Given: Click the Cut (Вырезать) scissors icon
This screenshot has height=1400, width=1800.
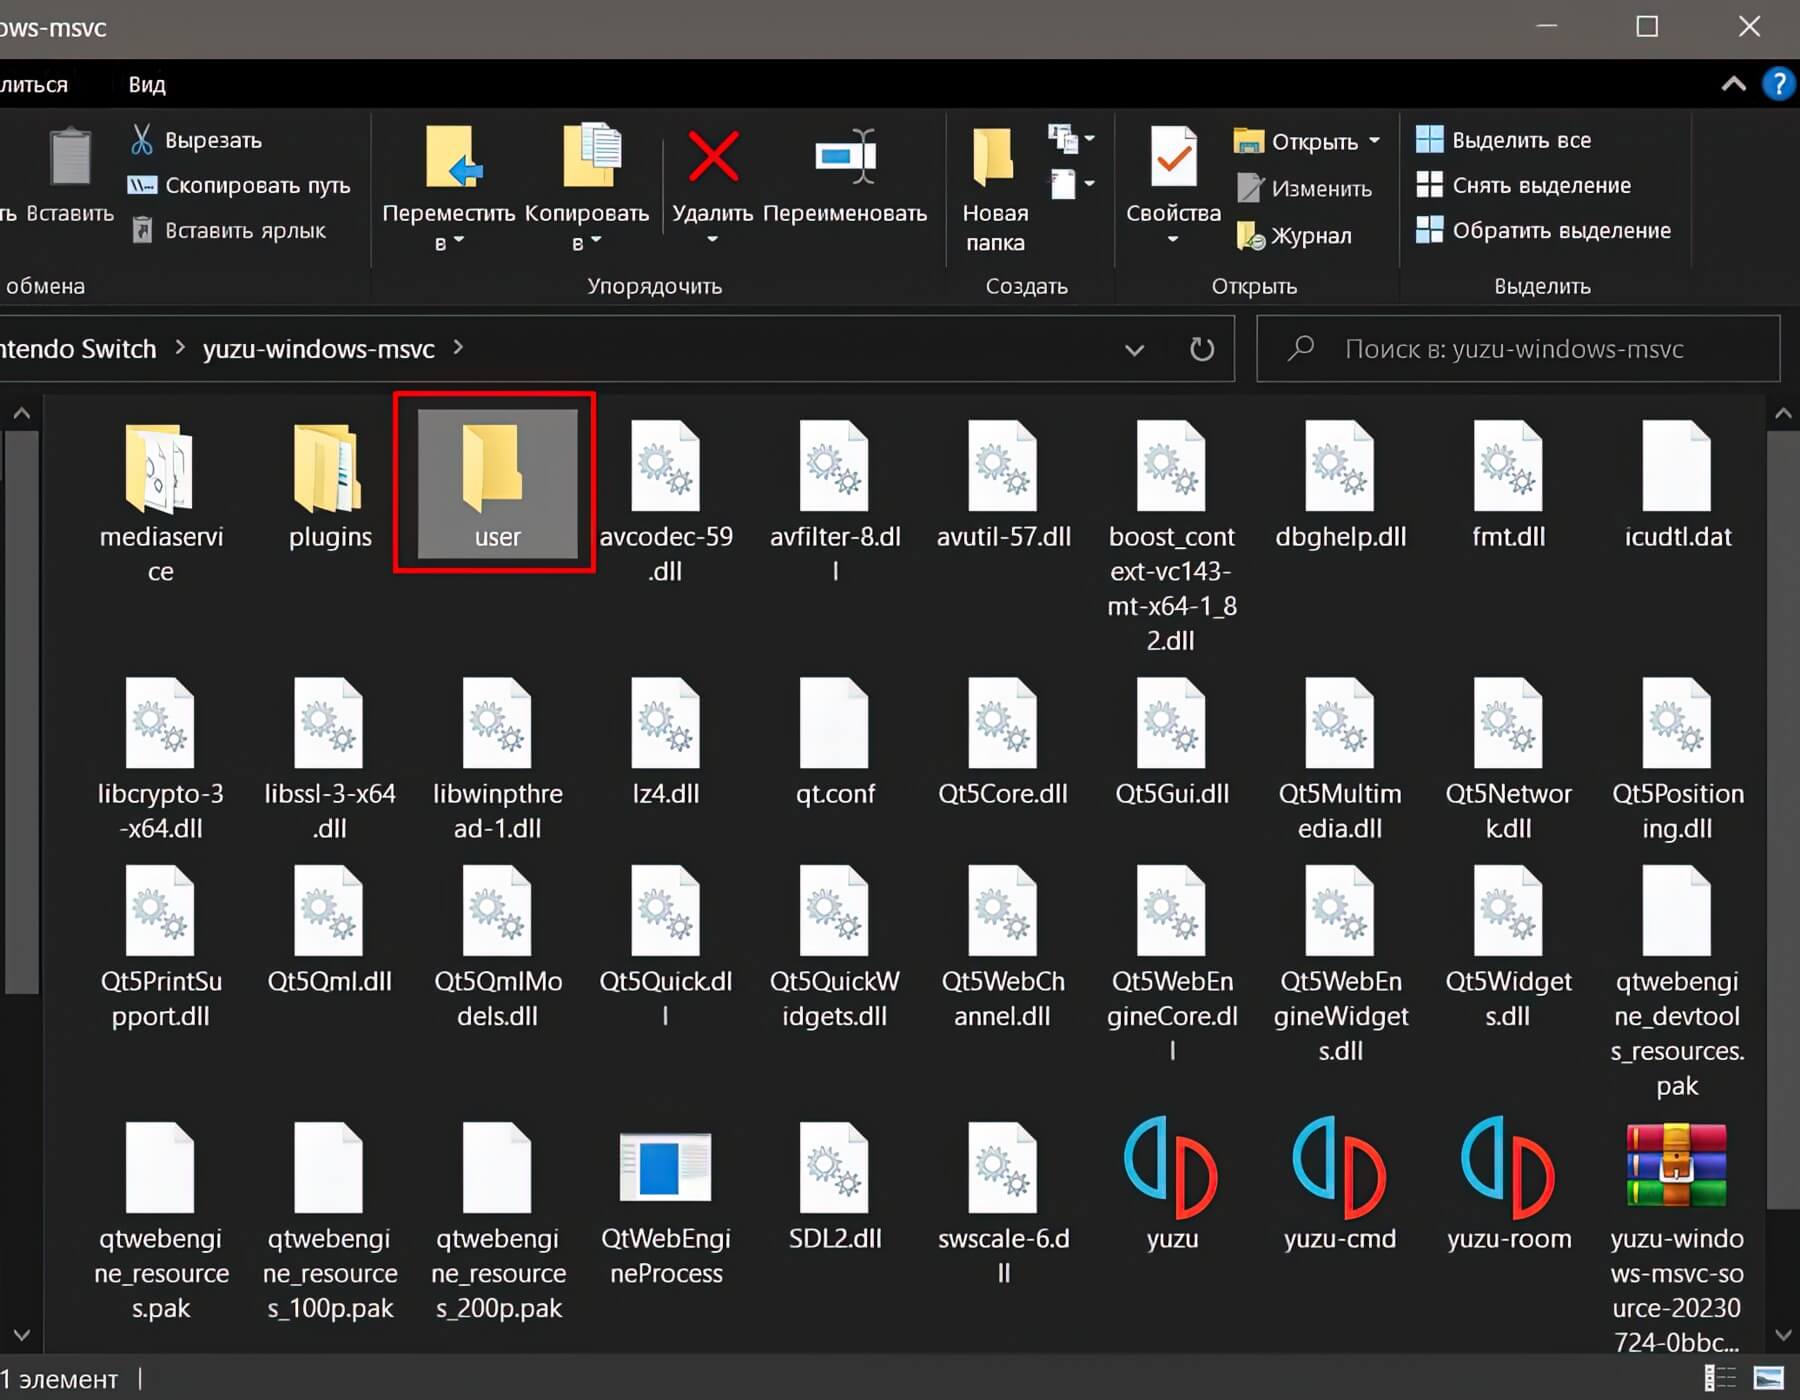Looking at the screenshot, I should (142, 140).
